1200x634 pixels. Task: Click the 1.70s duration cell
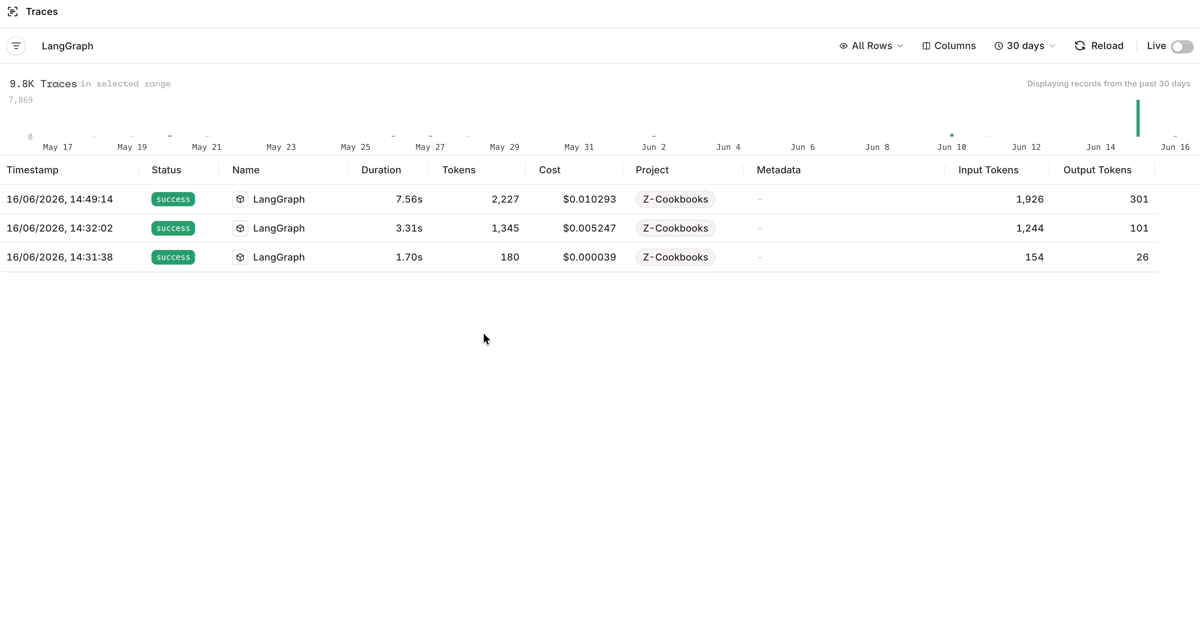[x=409, y=257]
